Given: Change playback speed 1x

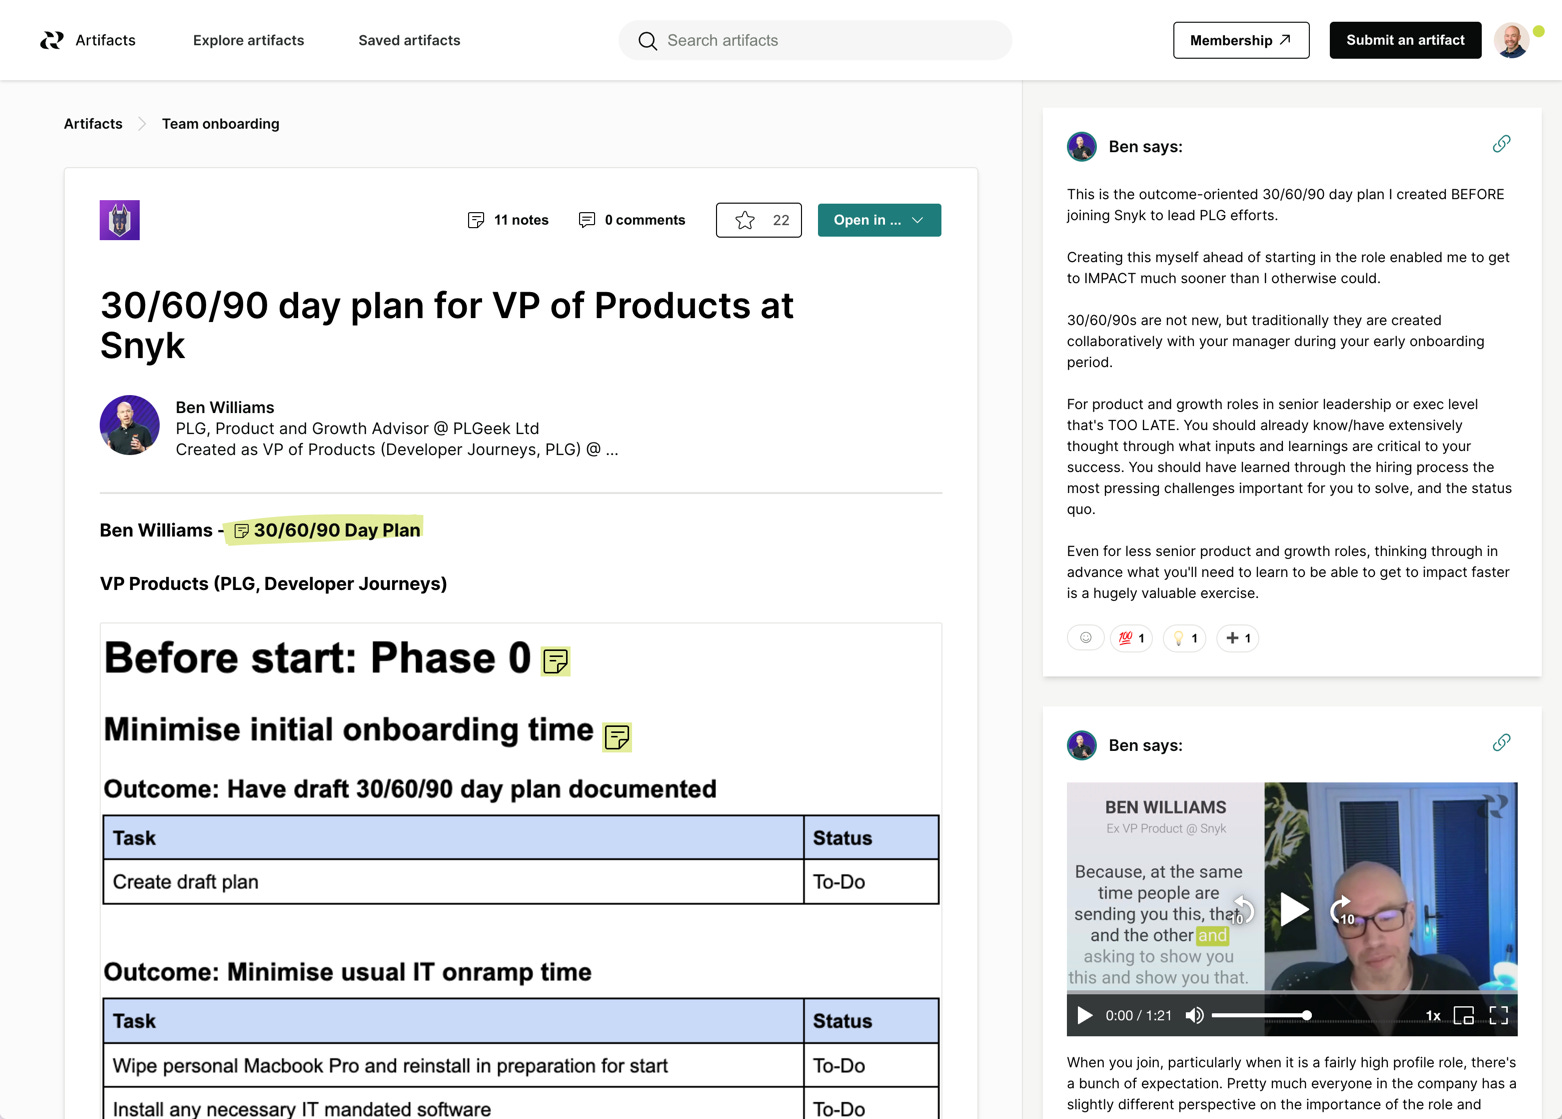Looking at the screenshot, I should pyautogui.click(x=1432, y=1015).
